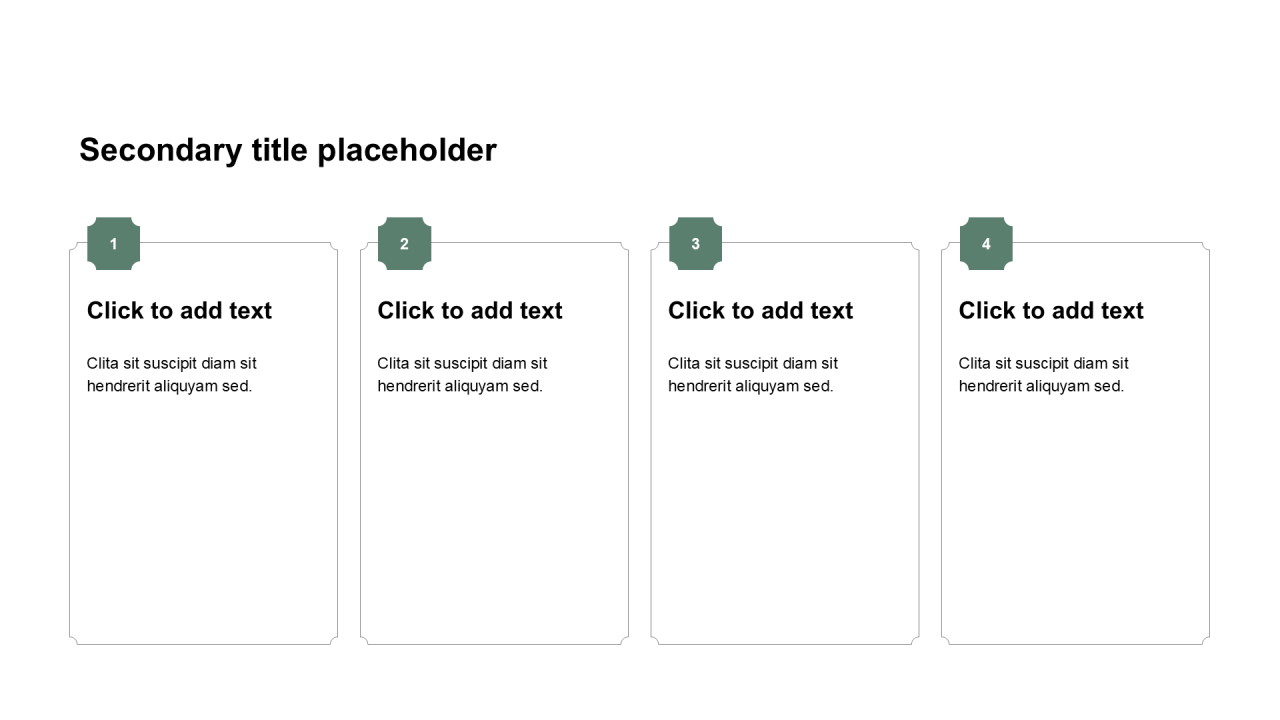
Task: Select body text in the second card
Action: point(462,375)
